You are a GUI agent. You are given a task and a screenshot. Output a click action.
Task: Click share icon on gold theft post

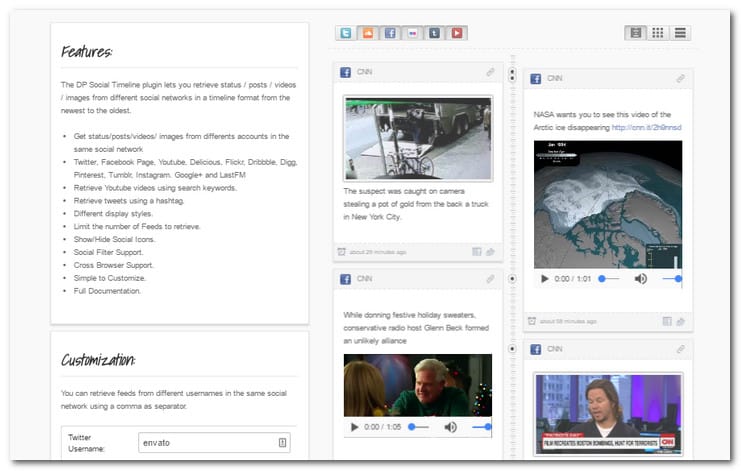(x=490, y=252)
